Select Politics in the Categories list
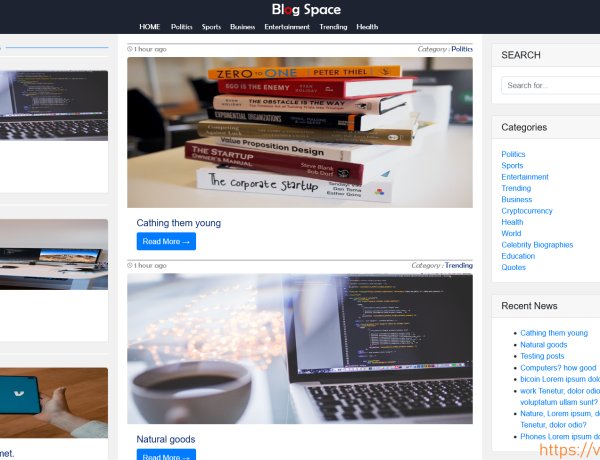 [x=513, y=154]
